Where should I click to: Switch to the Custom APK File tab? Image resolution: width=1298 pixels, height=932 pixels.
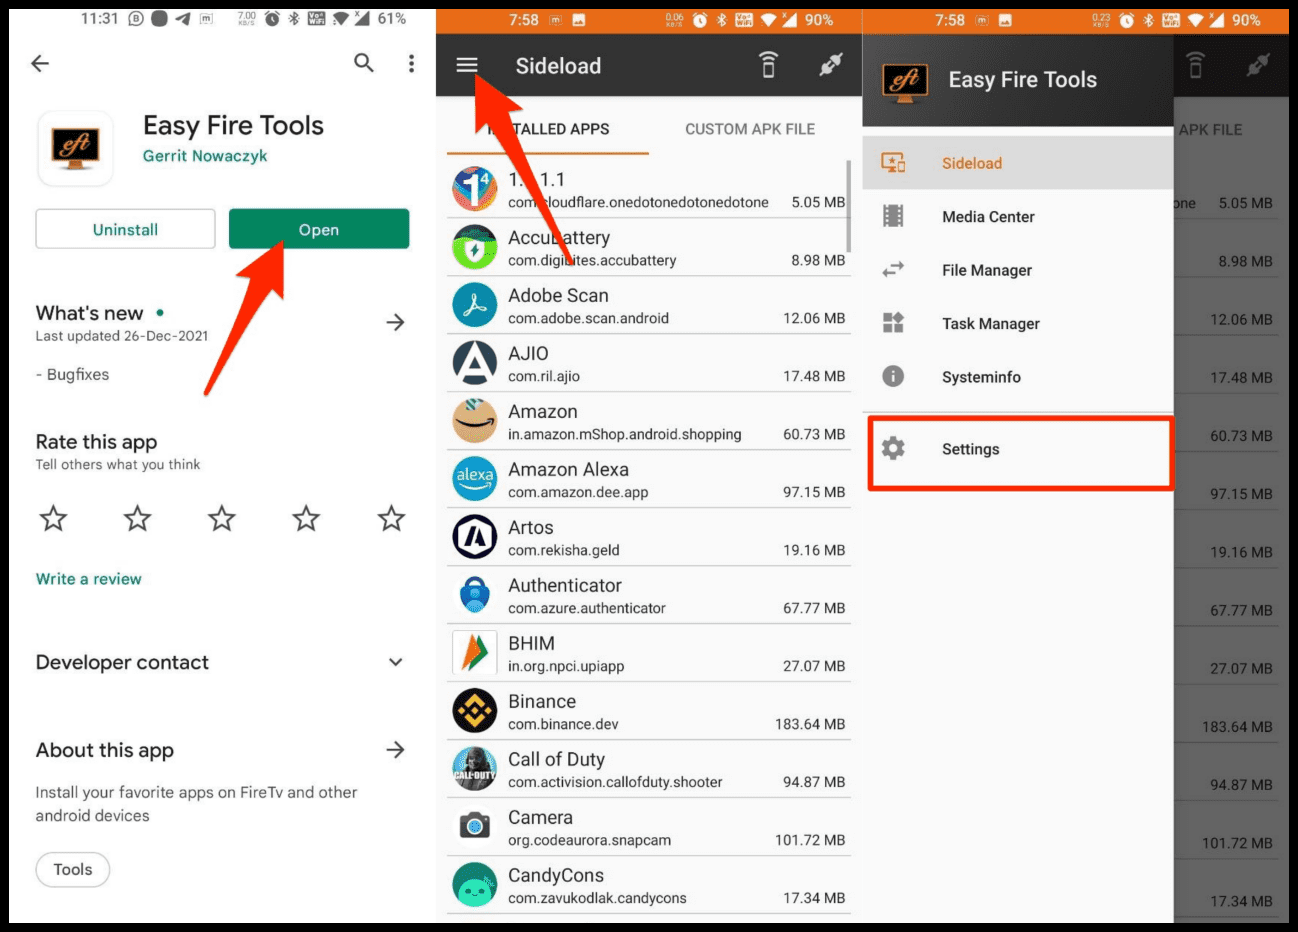click(x=750, y=129)
